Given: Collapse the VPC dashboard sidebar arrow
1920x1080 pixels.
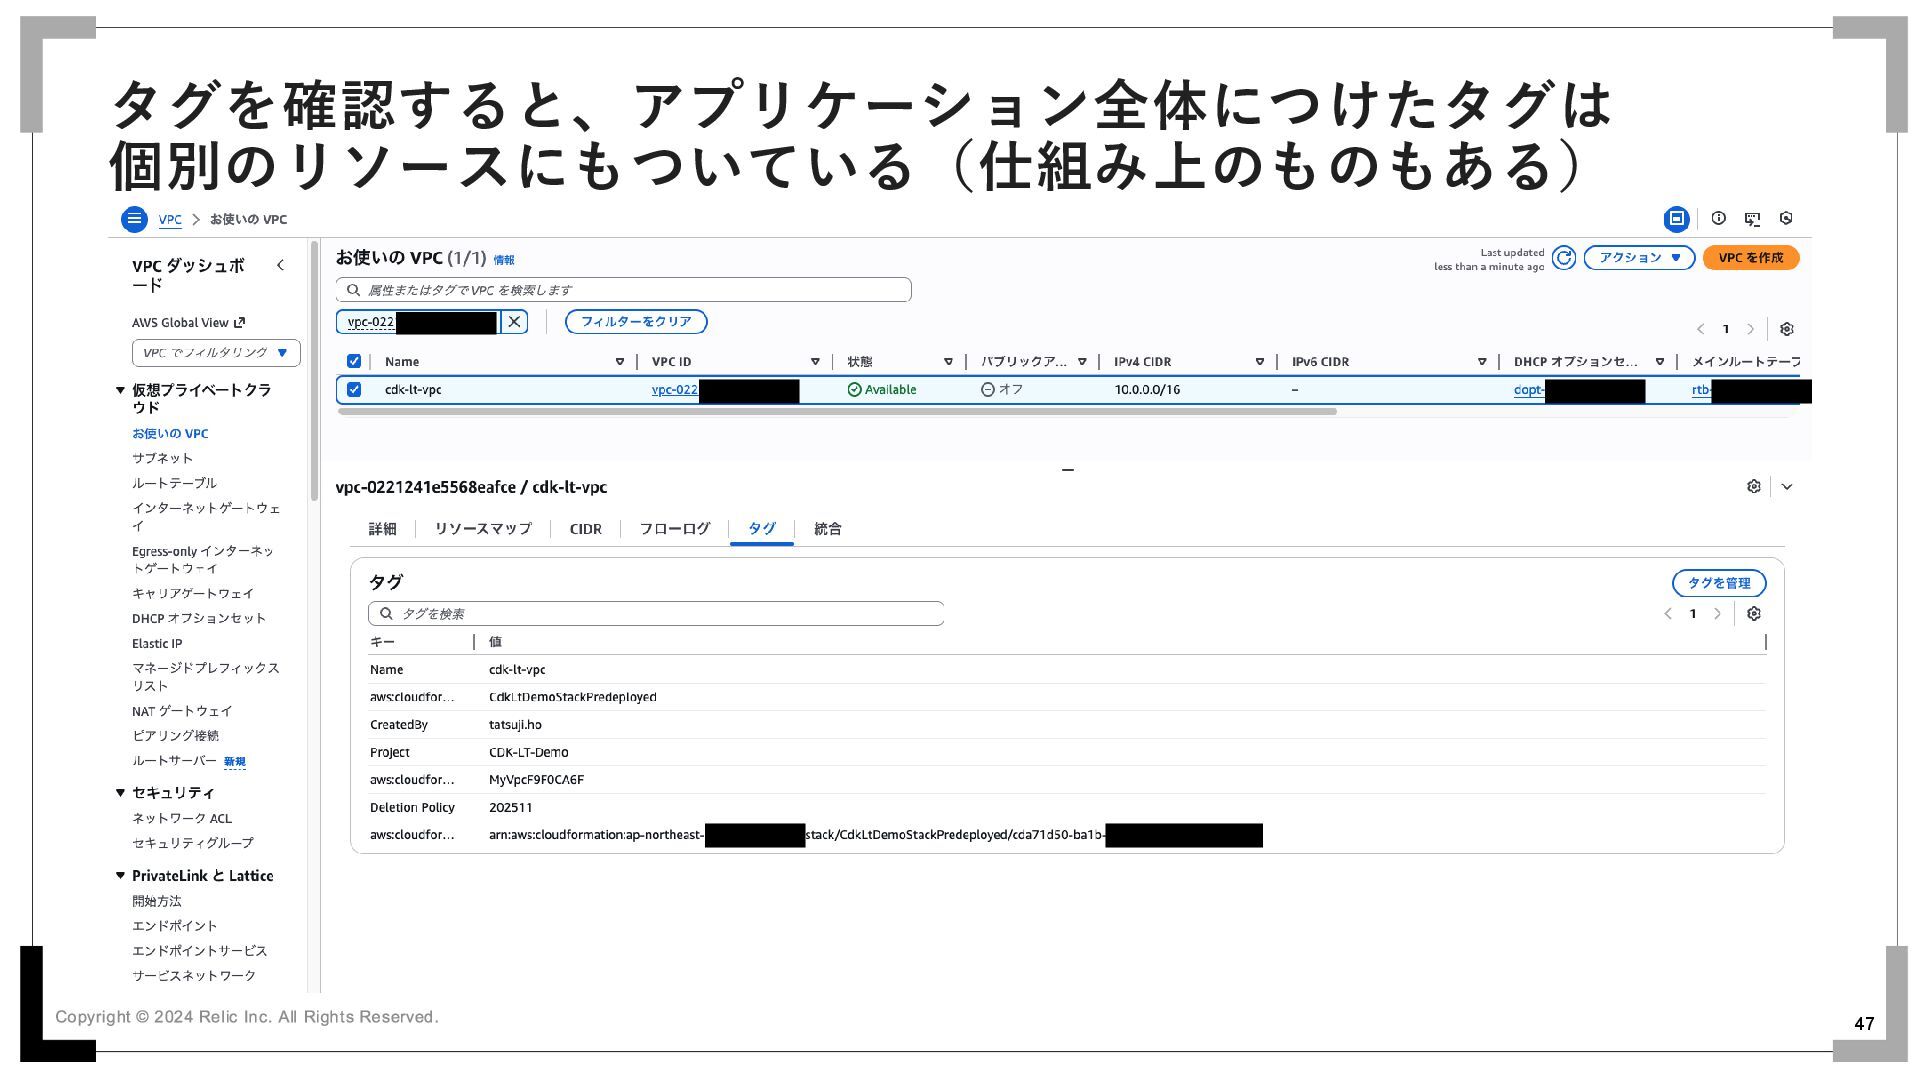Looking at the screenshot, I should pos(280,265).
